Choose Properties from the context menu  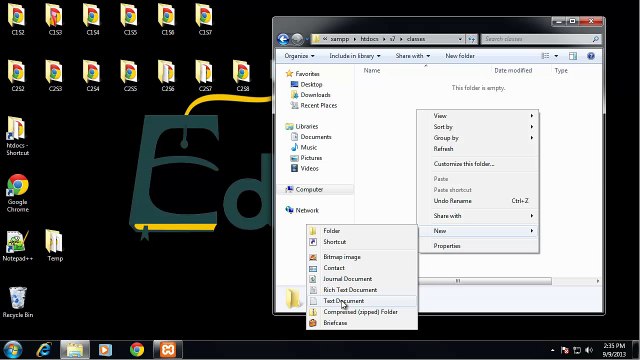[x=478, y=246]
